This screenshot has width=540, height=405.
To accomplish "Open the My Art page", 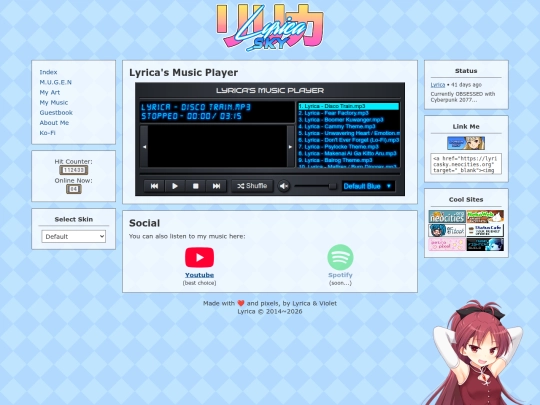I will [x=50, y=92].
